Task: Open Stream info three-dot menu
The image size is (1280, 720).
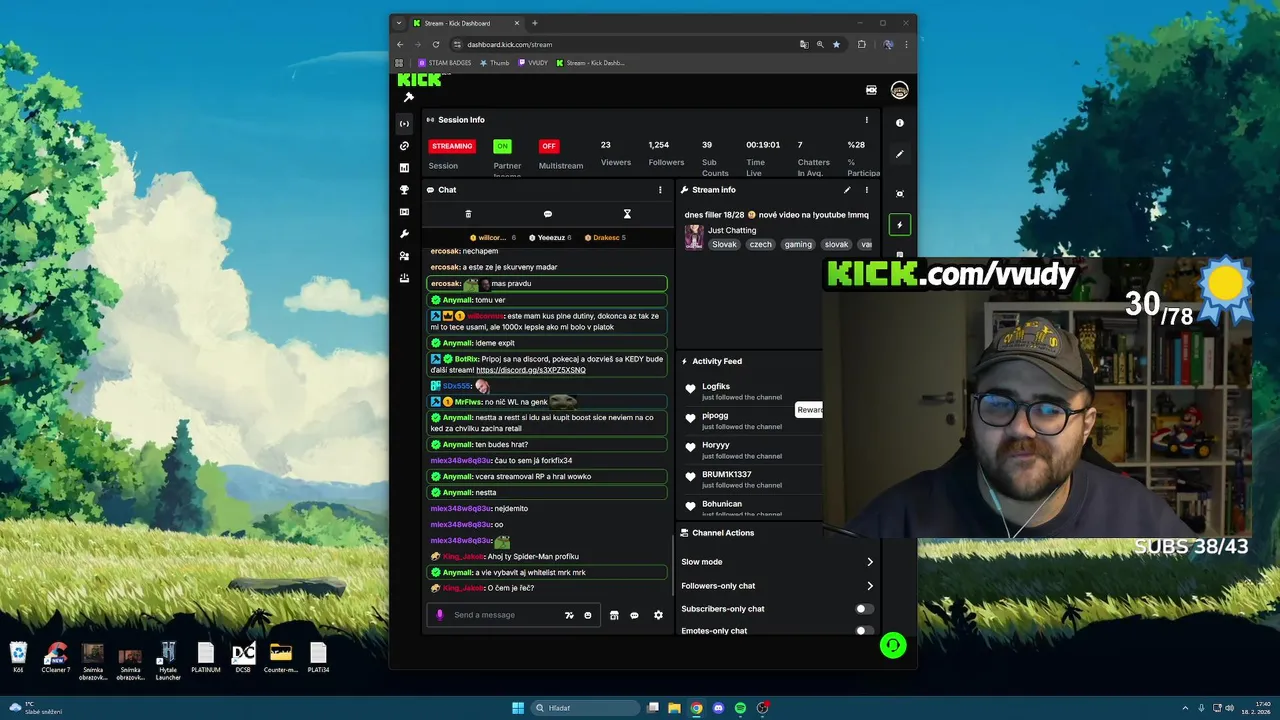Action: coord(867,190)
